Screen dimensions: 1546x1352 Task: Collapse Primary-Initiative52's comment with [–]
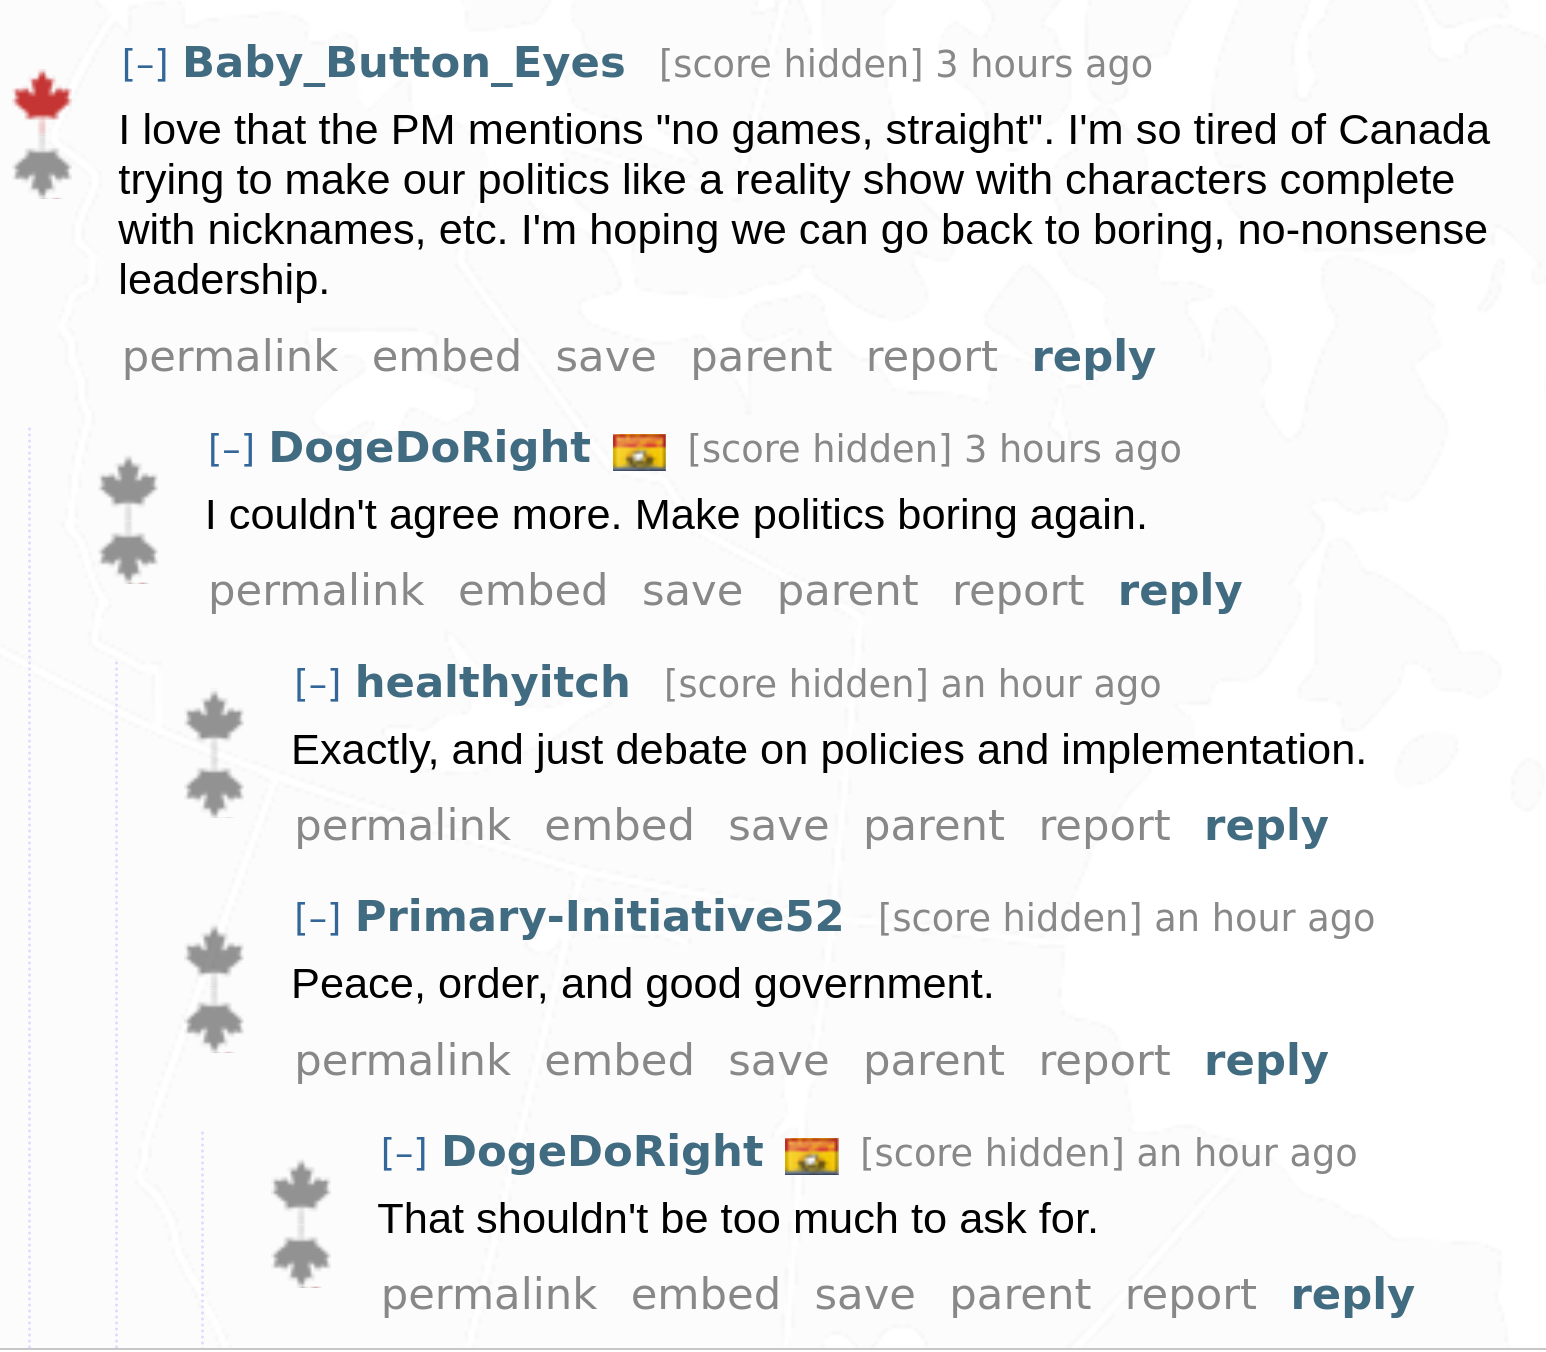tap(318, 918)
